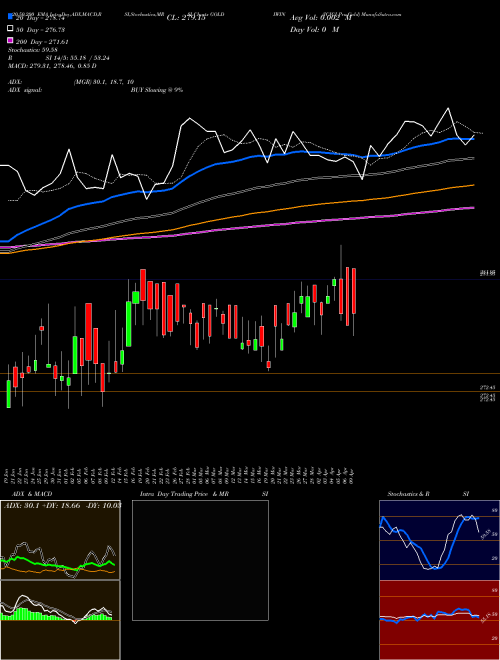Click the 'Day Vol: 0 M' text

(314, 29)
